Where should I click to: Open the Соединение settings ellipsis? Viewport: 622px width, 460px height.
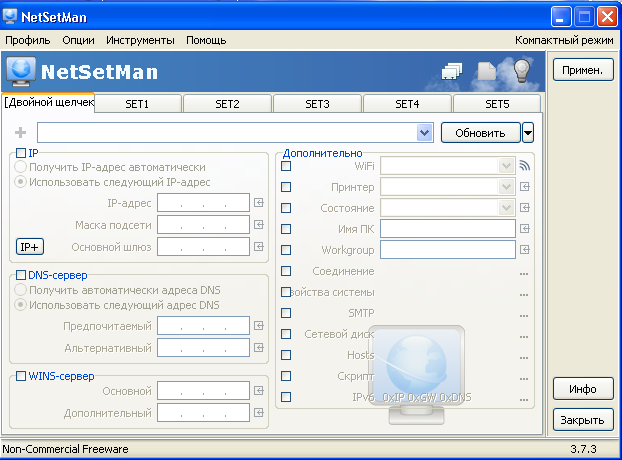tap(524, 274)
